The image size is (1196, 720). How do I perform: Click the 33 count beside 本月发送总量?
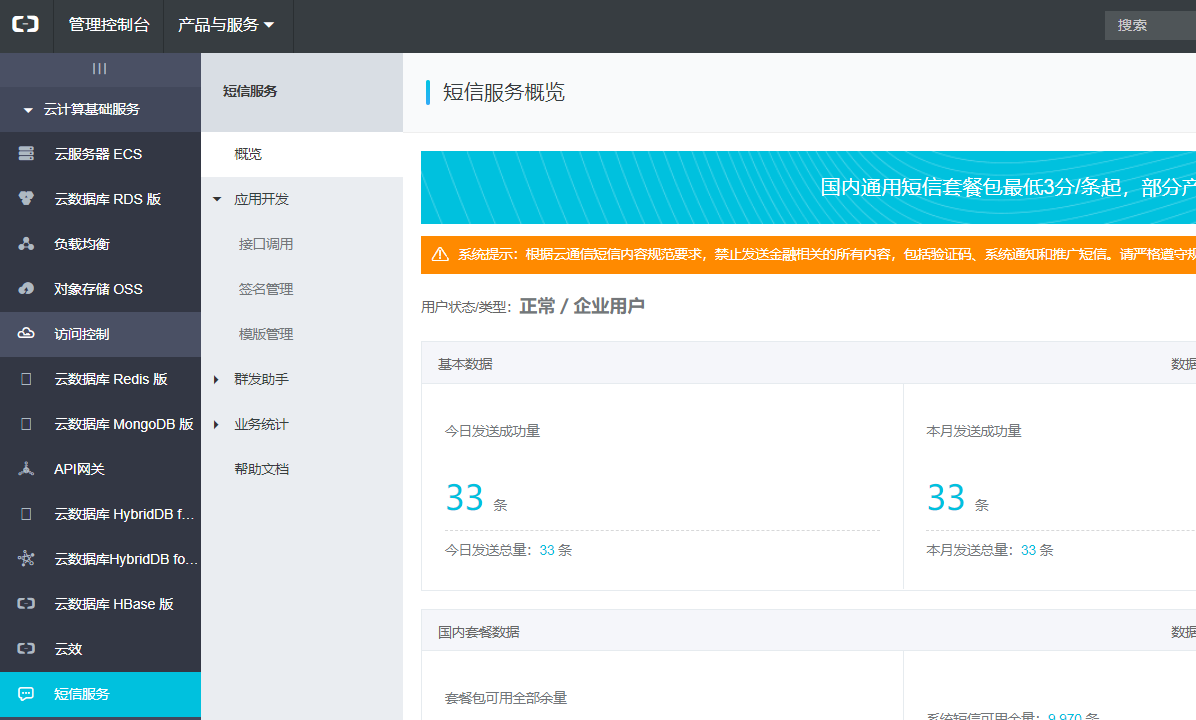click(x=1028, y=550)
